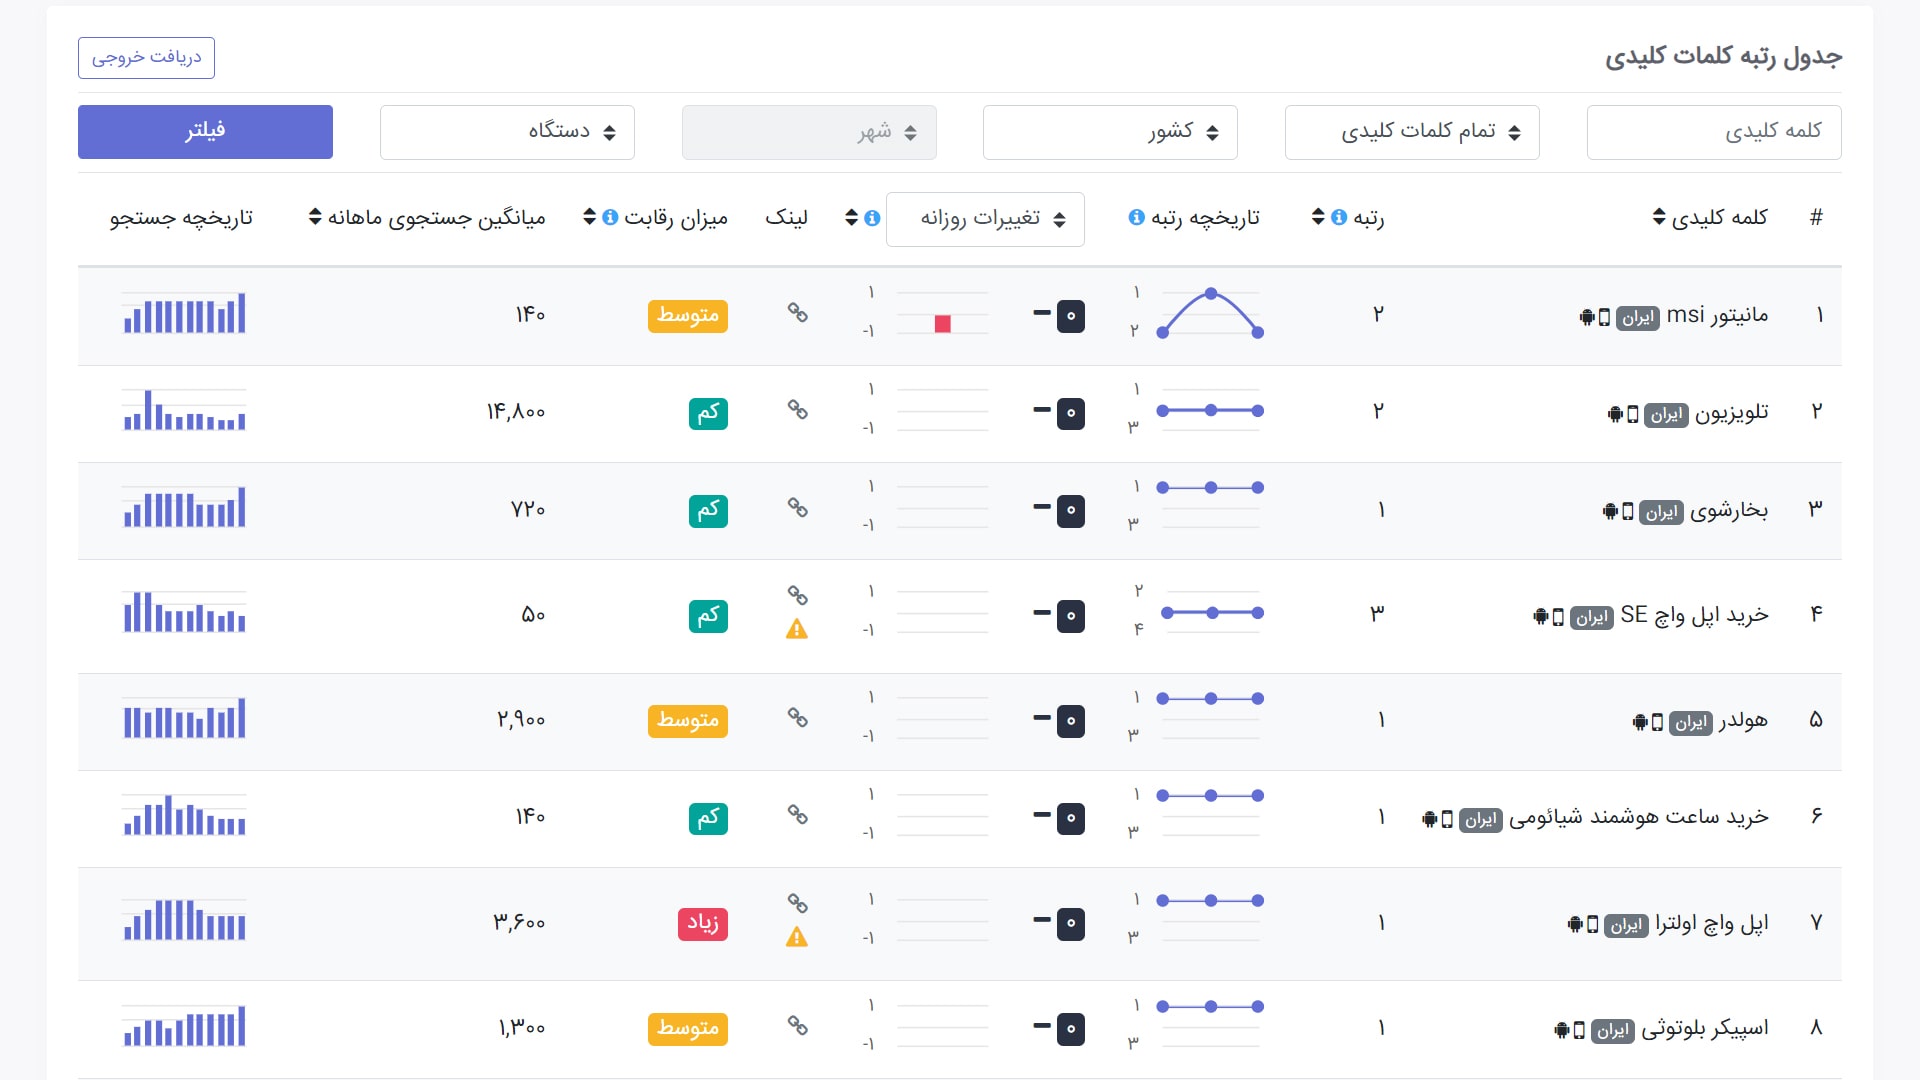The height and width of the screenshot is (1080, 1920).
Task: Open link icon for بخارشوی row
Action: coord(797,508)
